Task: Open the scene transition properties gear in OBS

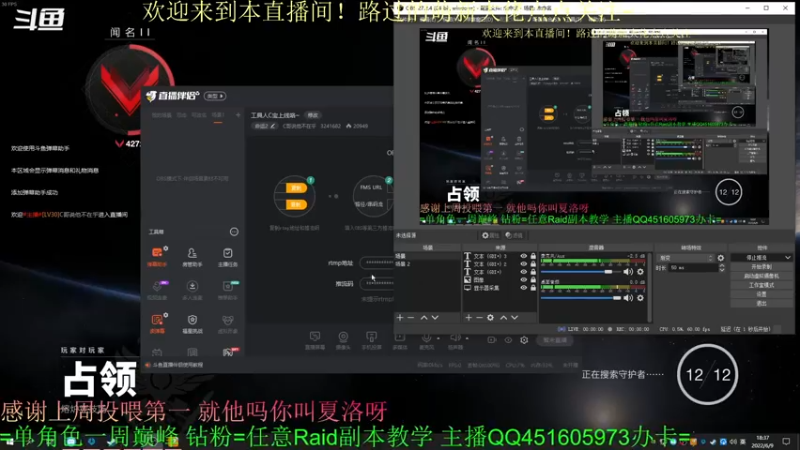Action: pos(720,258)
